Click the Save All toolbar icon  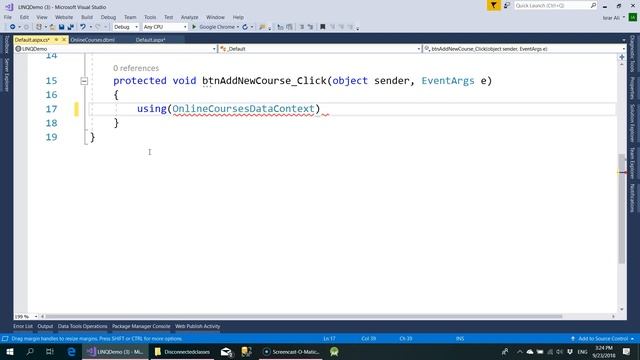pyautogui.click(x=70, y=27)
